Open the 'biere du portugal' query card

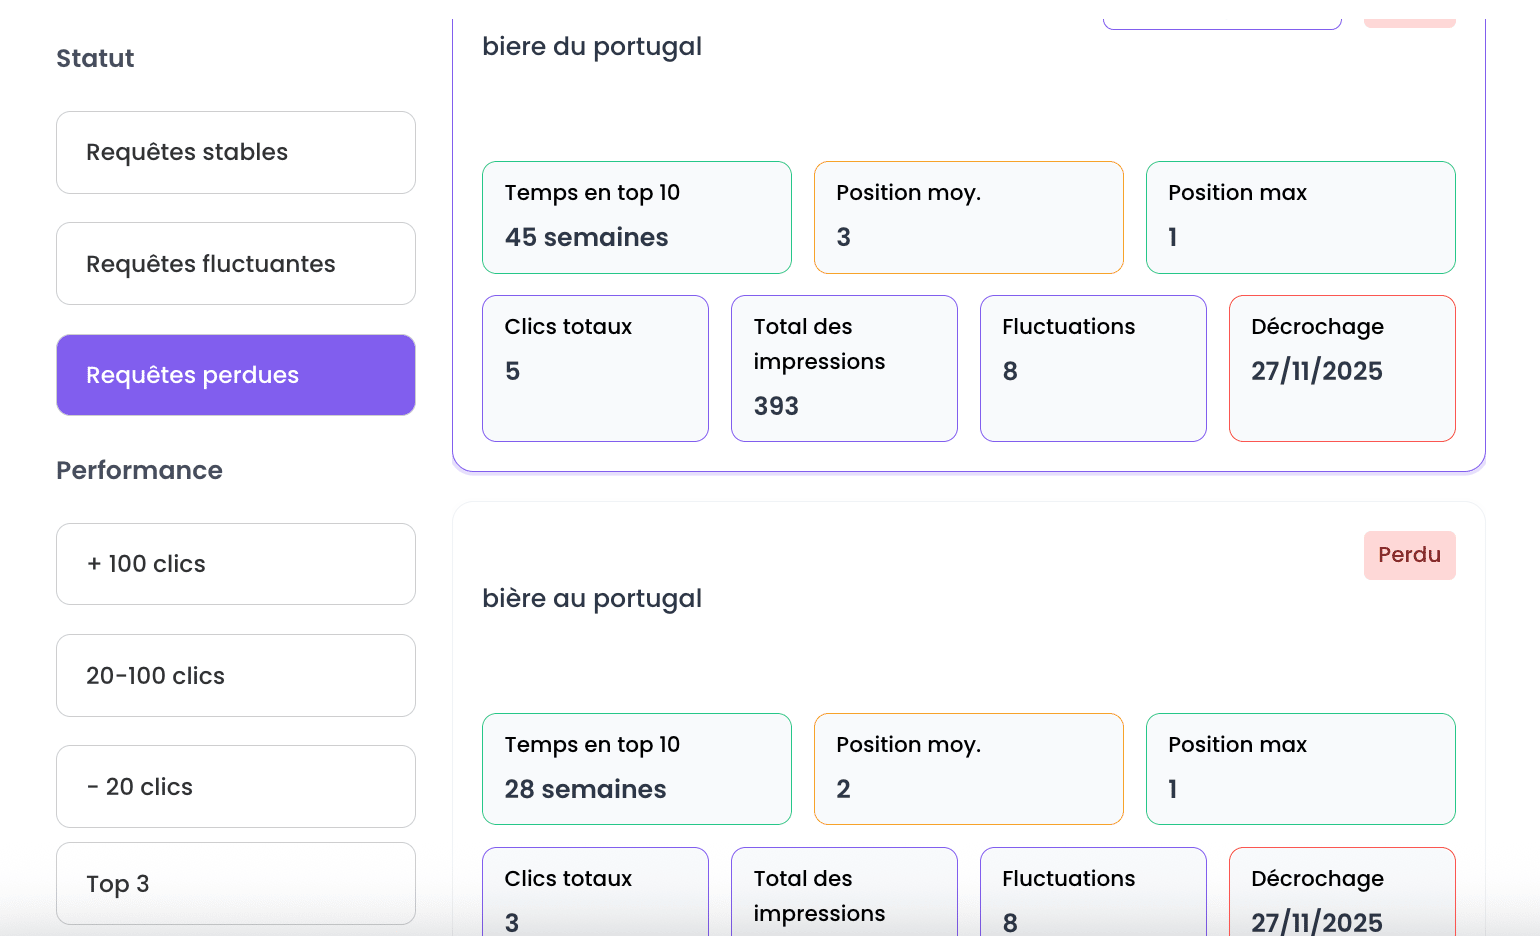tap(591, 47)
